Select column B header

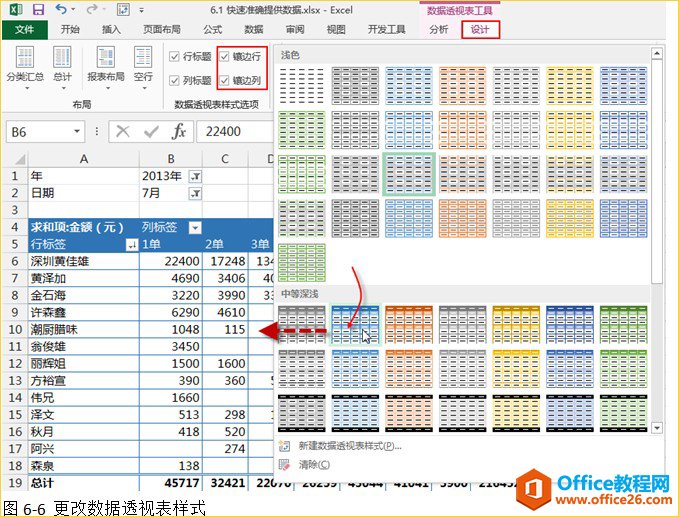[171, 159]
